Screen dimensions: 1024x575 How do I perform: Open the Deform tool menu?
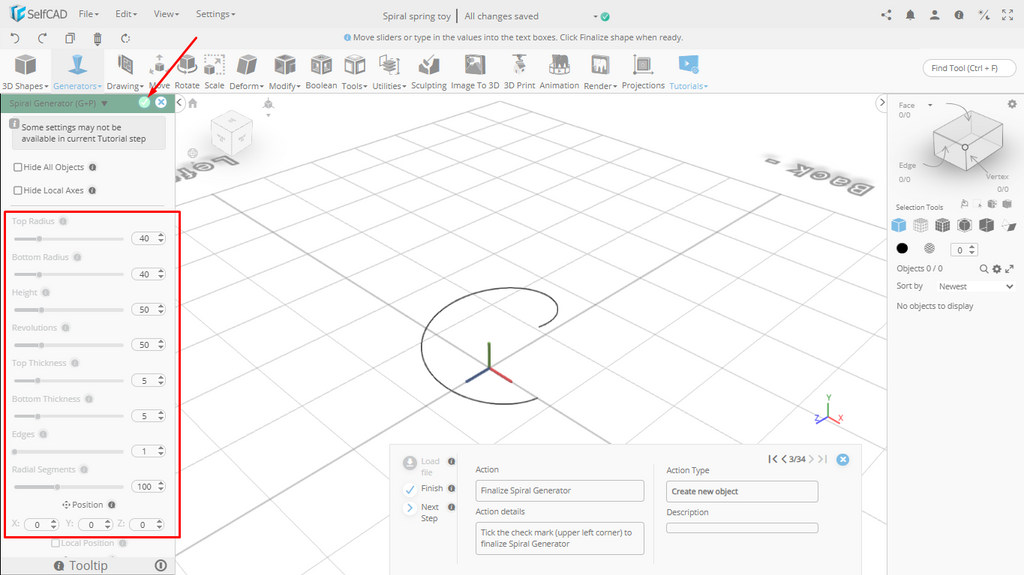(246, 72)
